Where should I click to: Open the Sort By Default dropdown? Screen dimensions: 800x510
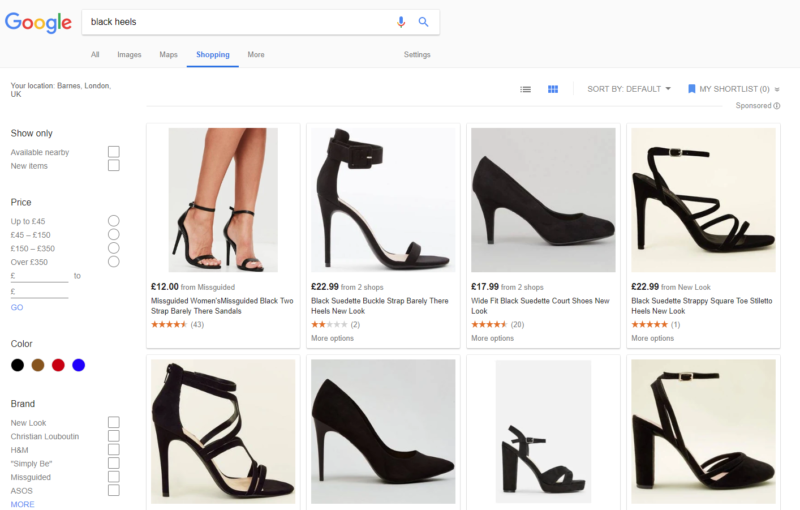[x=628, y=89]
